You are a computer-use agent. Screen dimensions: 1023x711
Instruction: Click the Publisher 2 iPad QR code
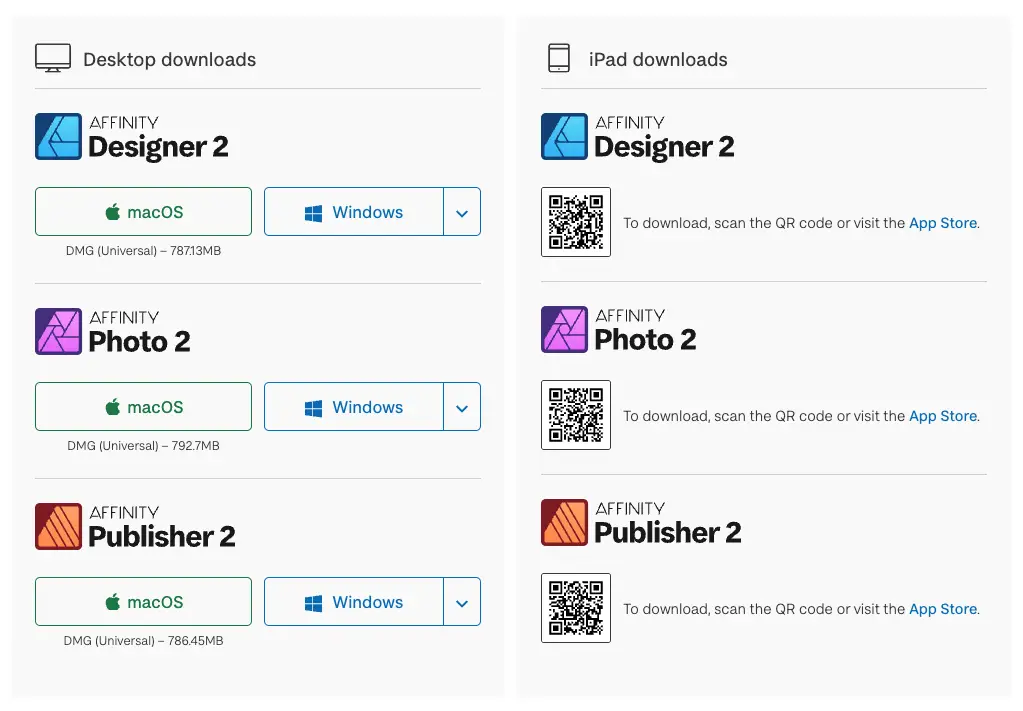(x=576, y=608)
